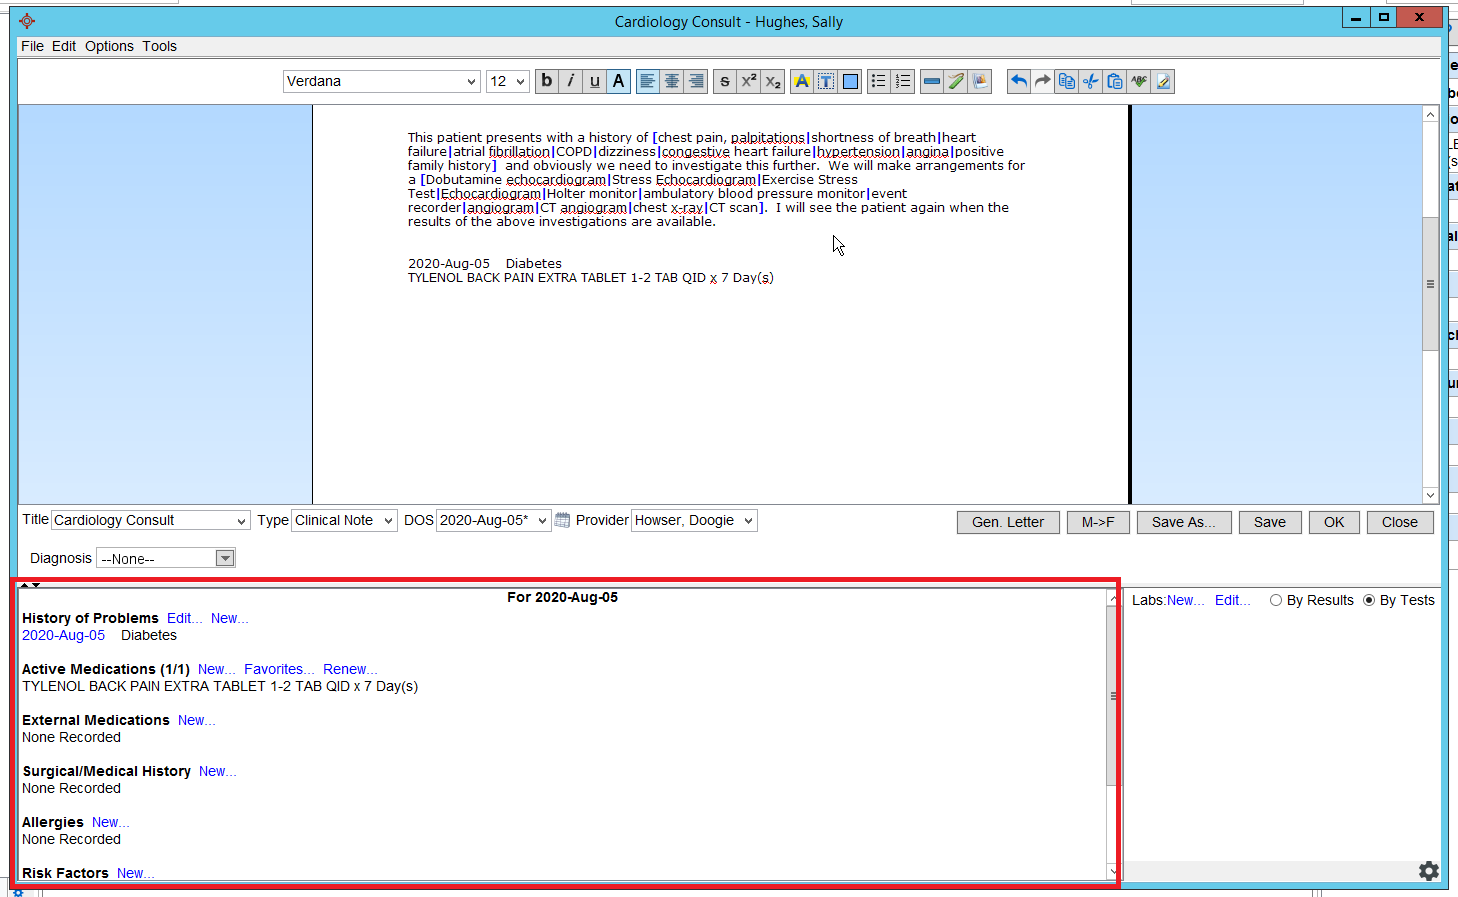Cut selection with the scissors icon
This screenshot has height=897, width=1458.
[x=1091, y=81]
